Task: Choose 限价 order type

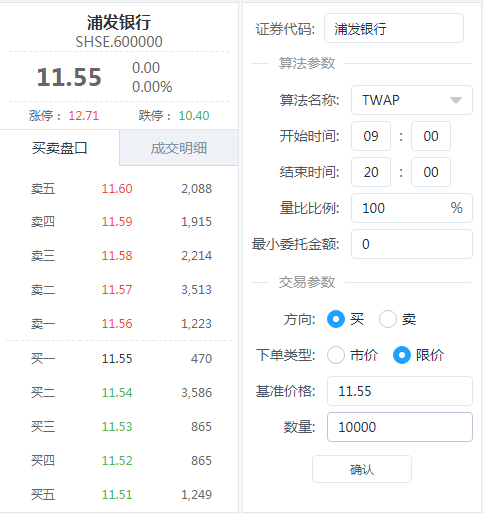Action: tap(402, 355)
